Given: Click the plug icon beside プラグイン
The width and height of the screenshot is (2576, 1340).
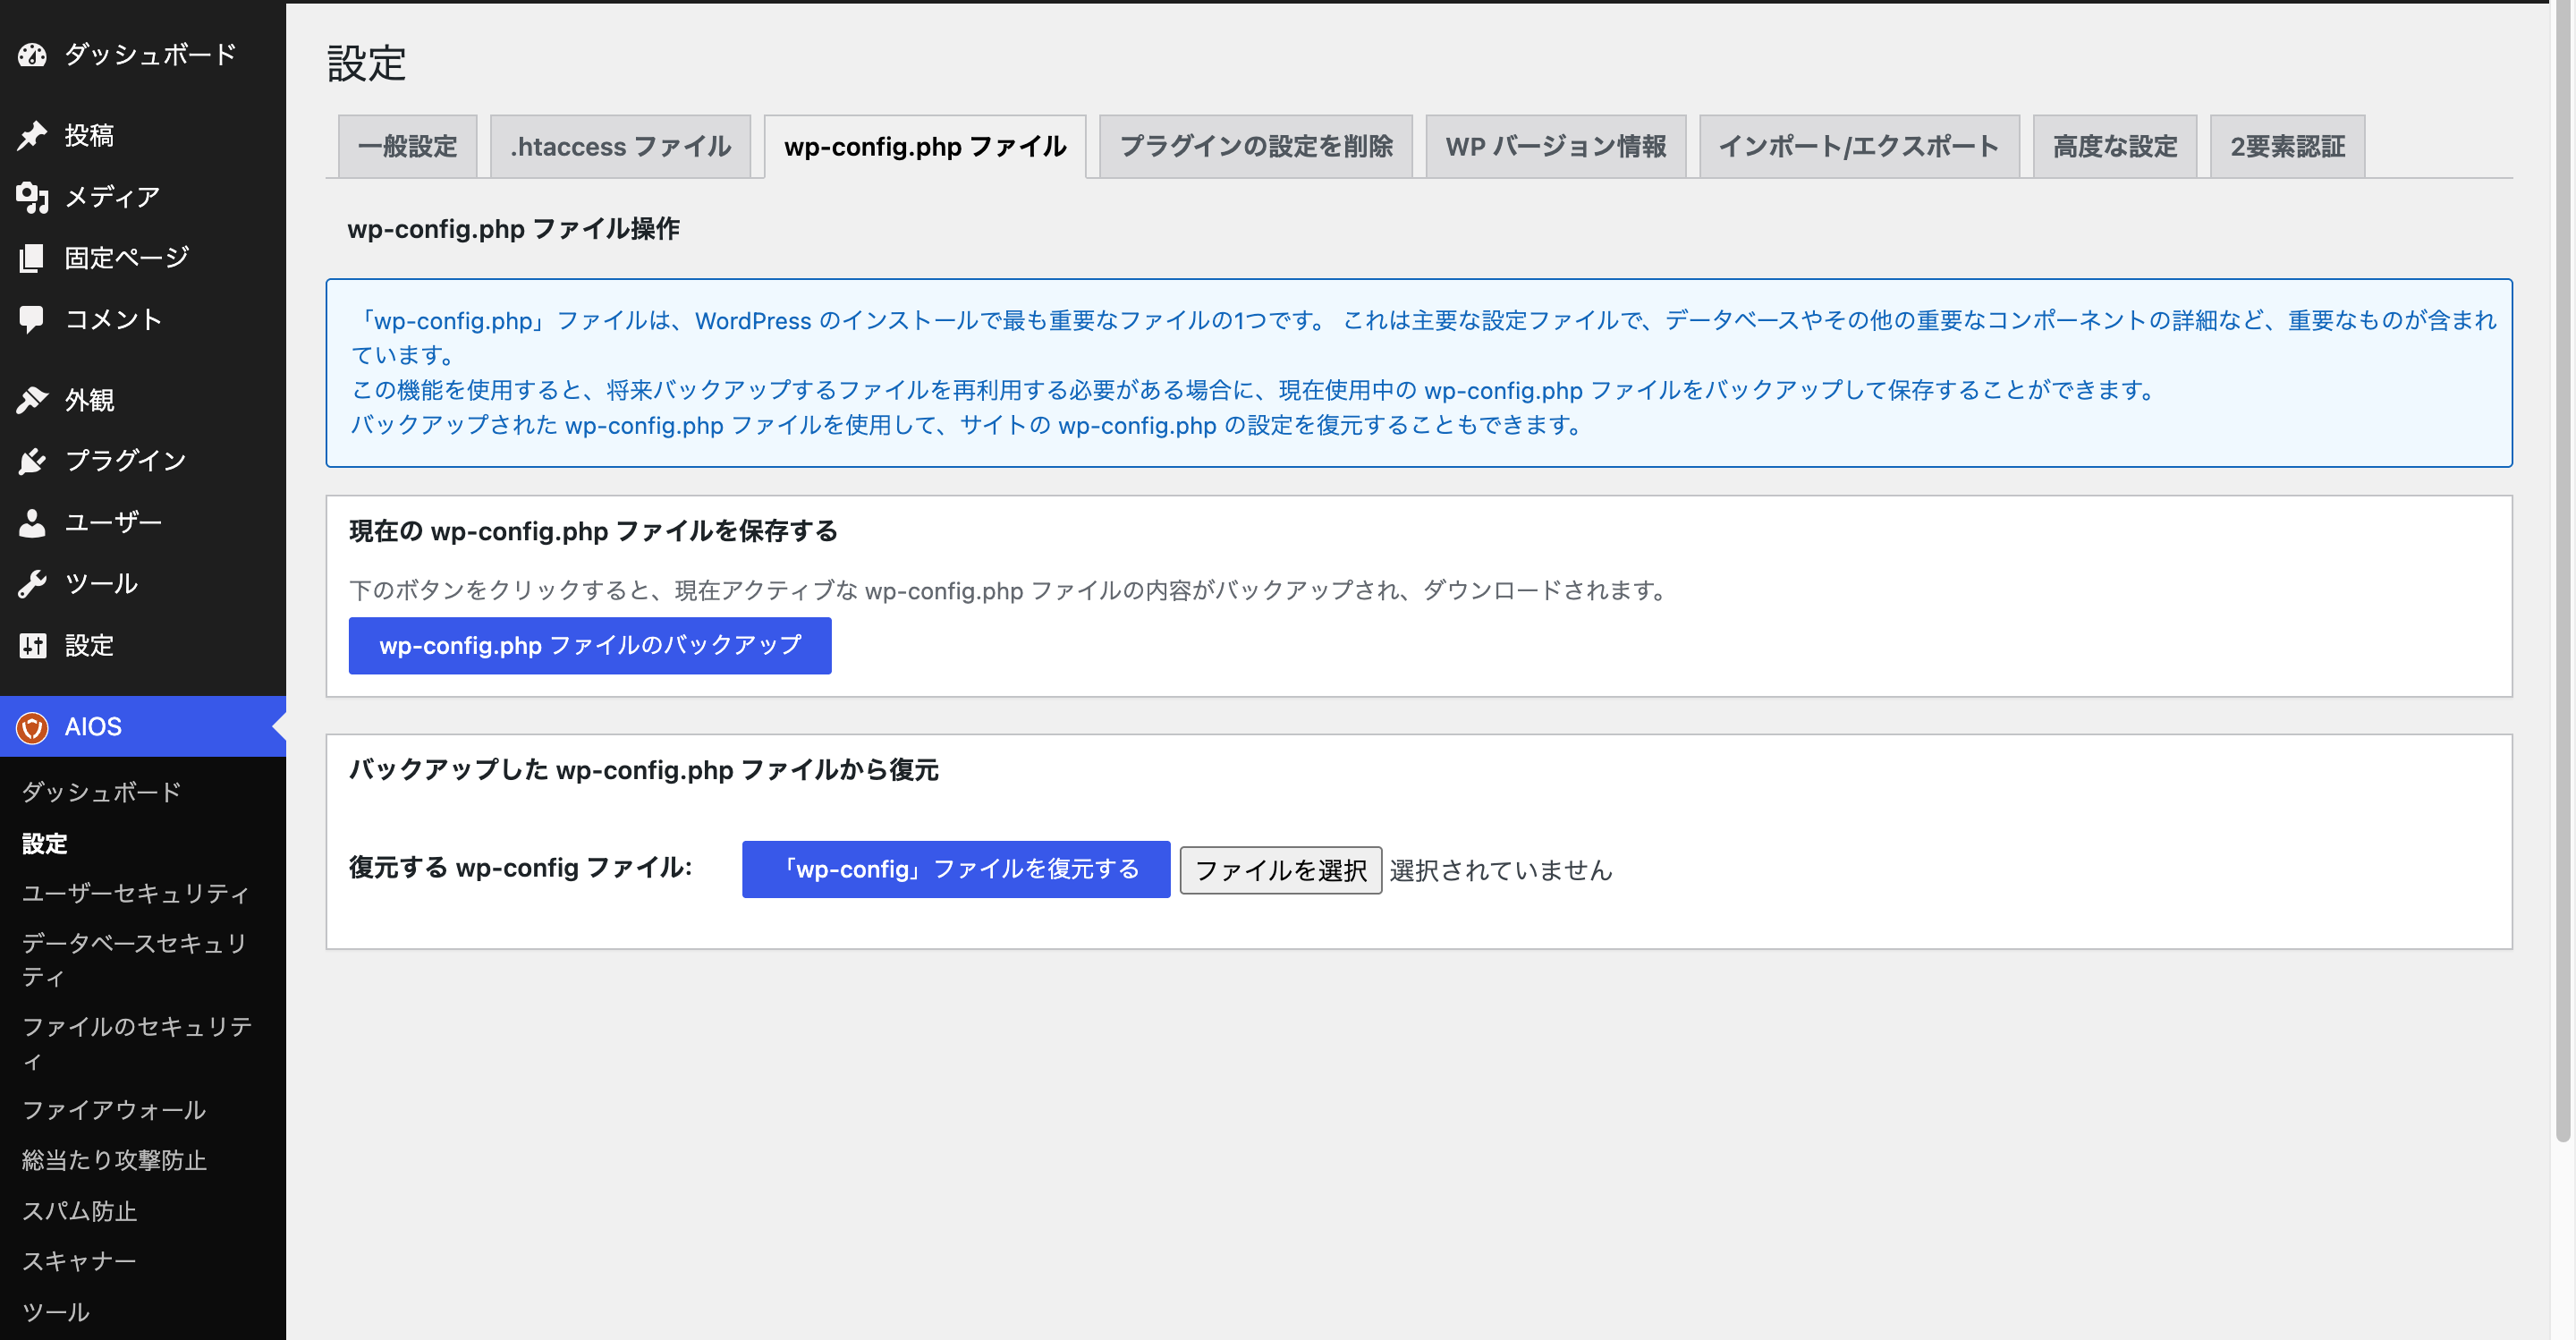Looking at the screenshot, I should tap(32, 461).
